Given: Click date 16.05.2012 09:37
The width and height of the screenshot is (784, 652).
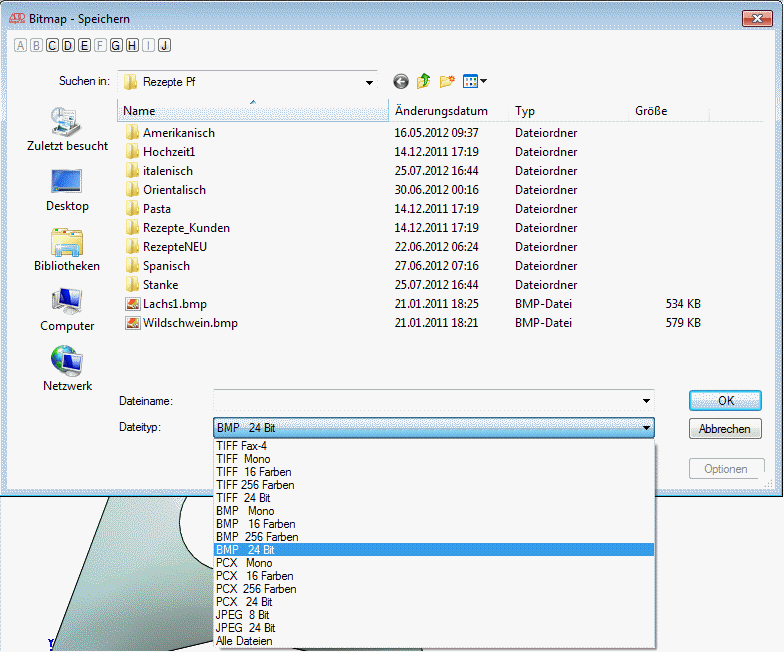Looking at the screenshot, I should pyautogui.click(x=436, y=133).
